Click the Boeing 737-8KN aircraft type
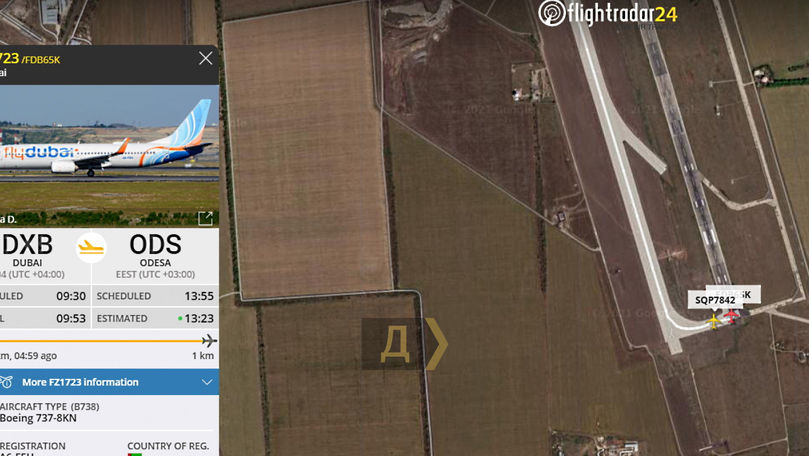This screenshot has height=456, width=809. click(38, 418)
